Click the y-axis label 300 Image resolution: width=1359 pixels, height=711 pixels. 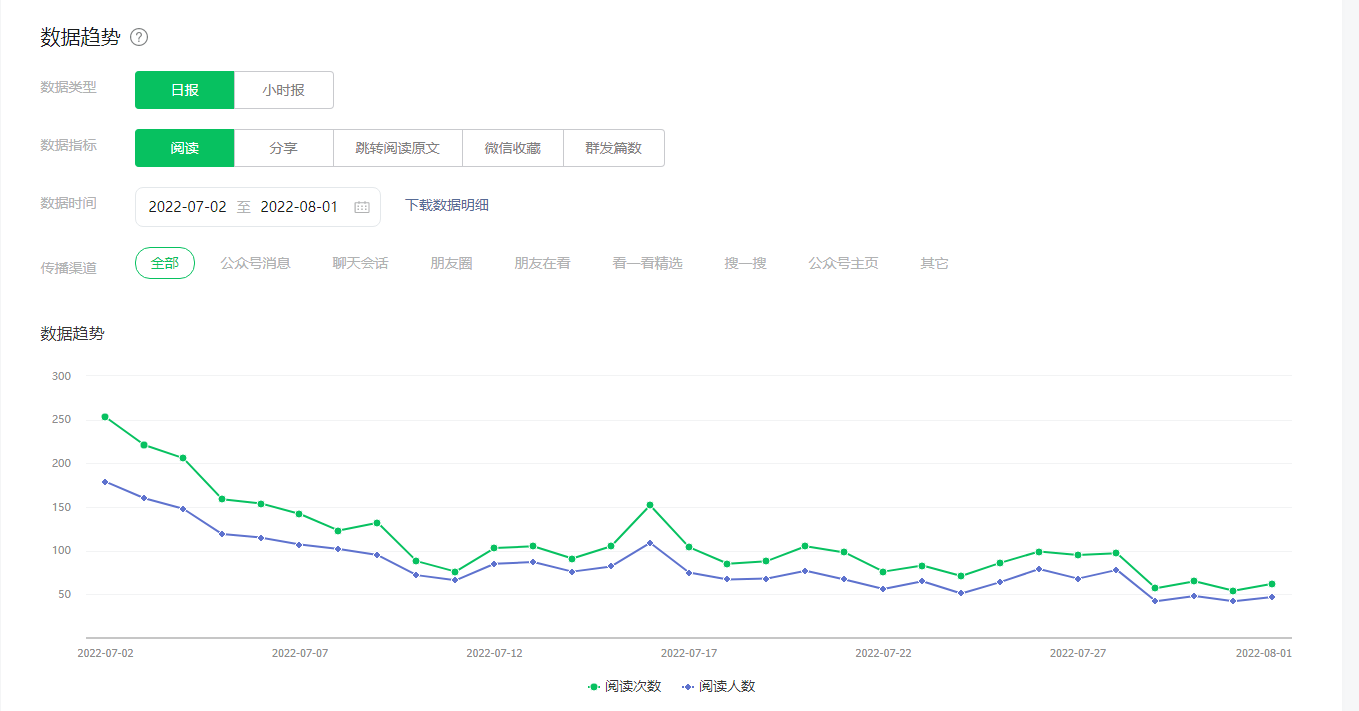[61, 376]
